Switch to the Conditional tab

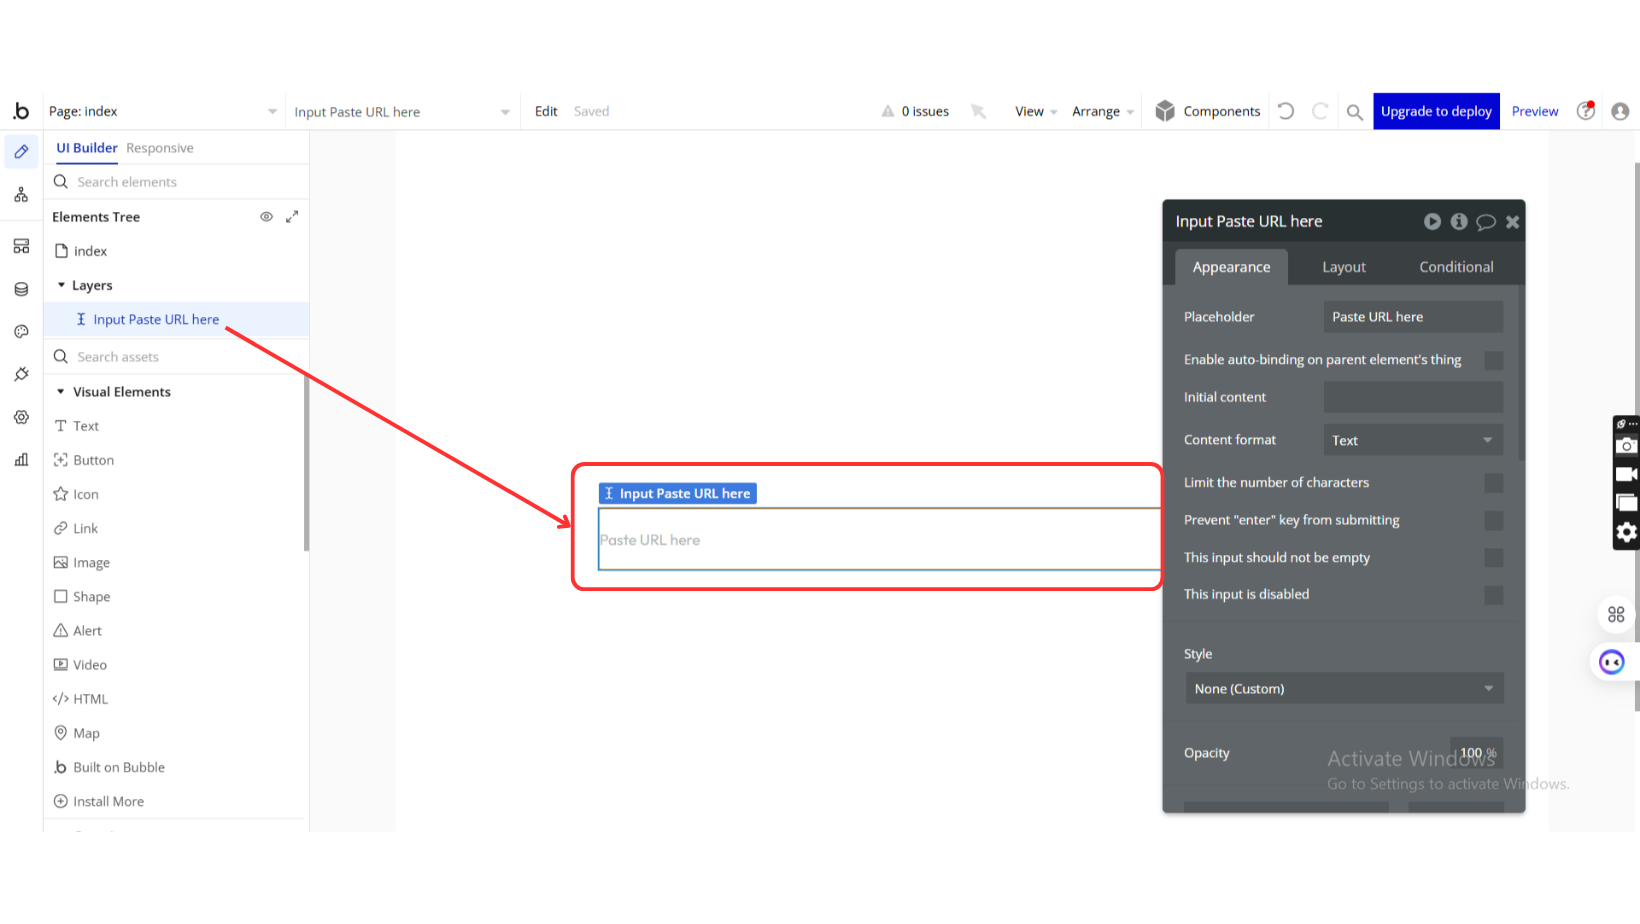tap(1456, 267)
